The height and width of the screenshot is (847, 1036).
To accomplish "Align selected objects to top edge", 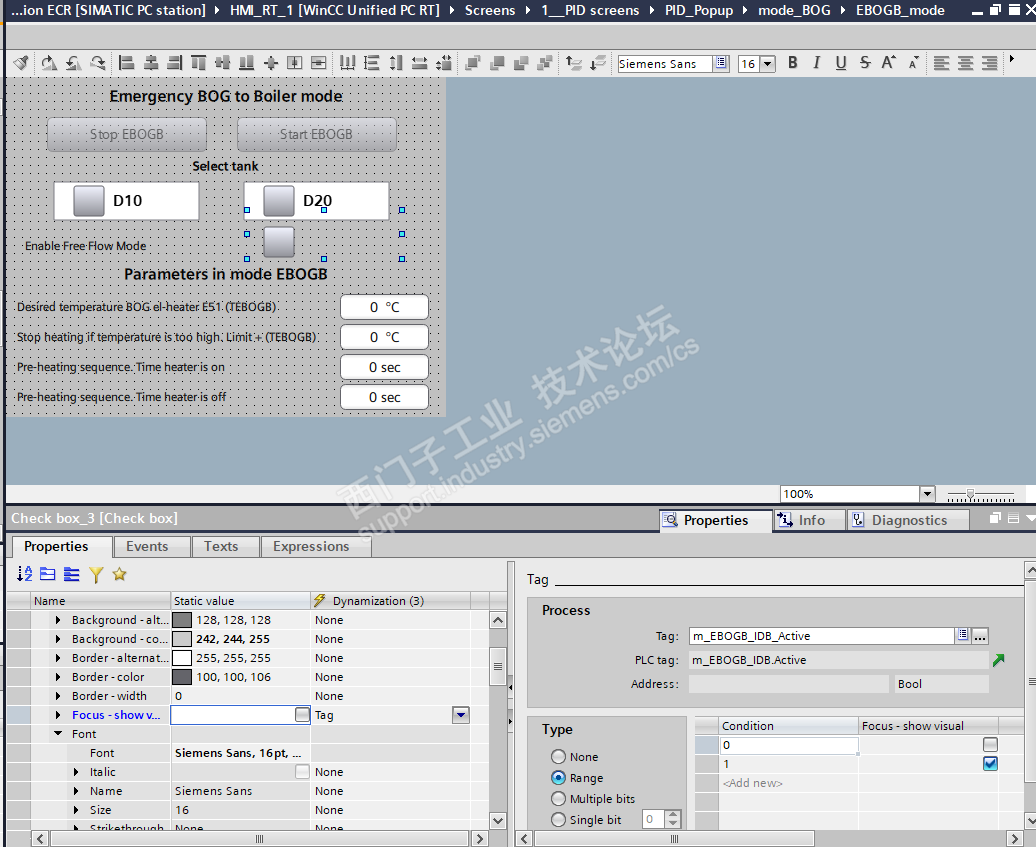I will 198,63.
